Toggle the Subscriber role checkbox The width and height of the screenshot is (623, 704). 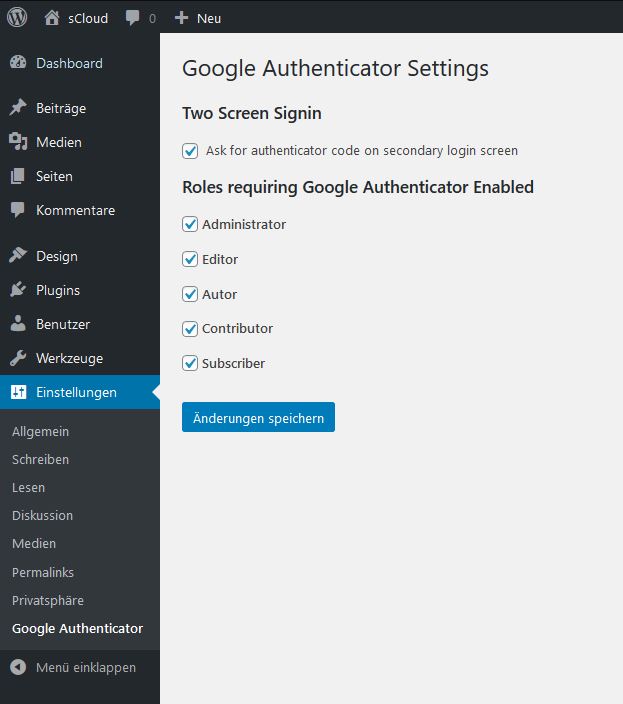(x=190, y=363)
